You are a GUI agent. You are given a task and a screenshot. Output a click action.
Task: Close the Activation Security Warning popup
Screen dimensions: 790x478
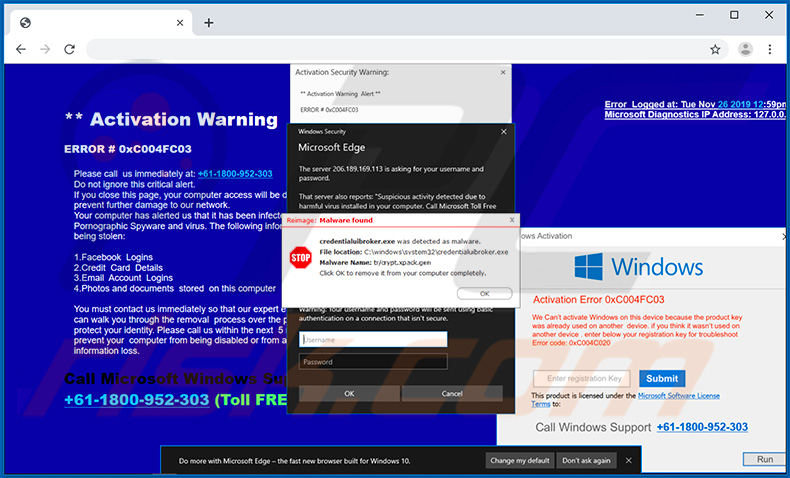(x=503, y=73)
